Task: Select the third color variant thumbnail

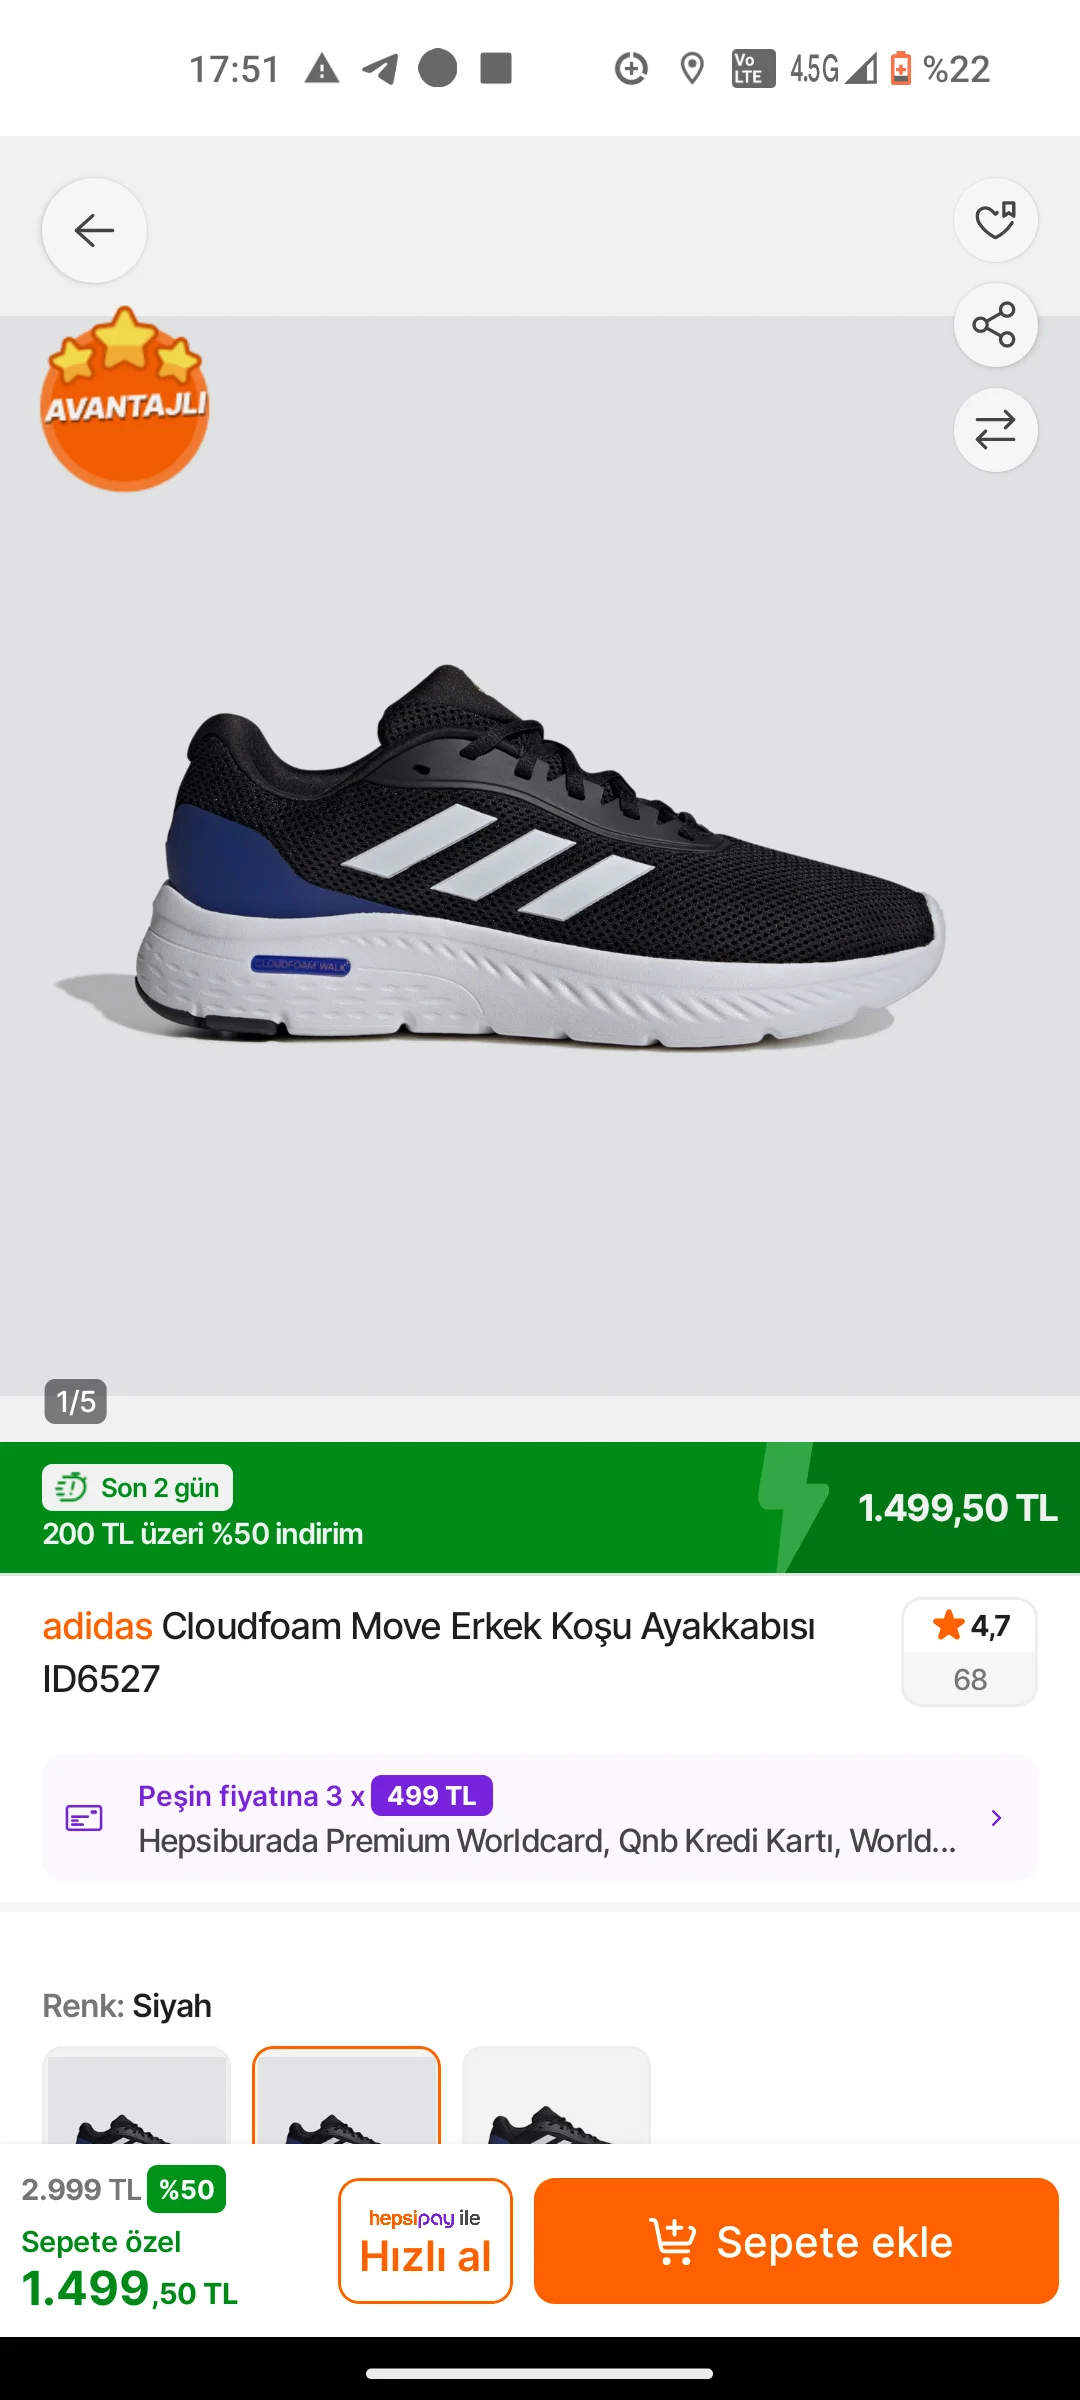Action: coord(556,2095)
